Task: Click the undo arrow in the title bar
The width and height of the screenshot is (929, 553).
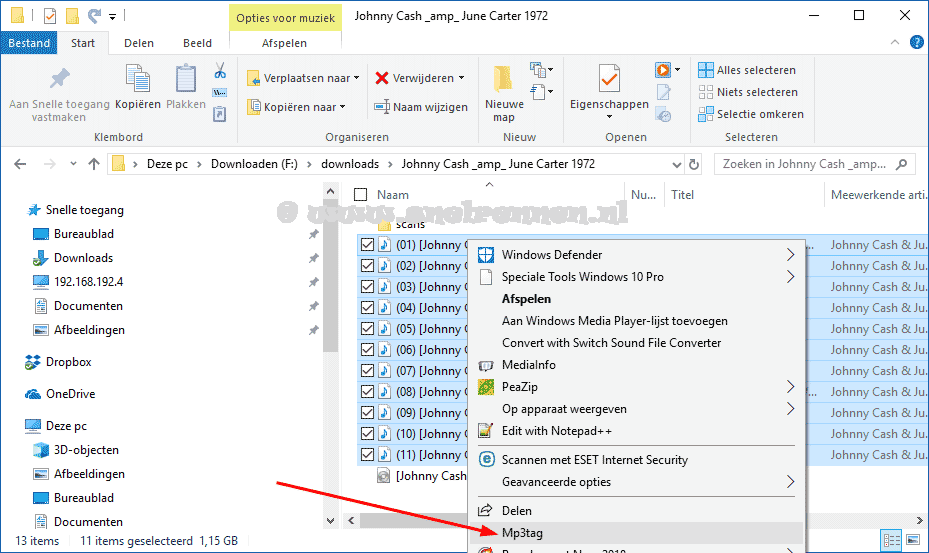Action: click(x=94, y=16)
